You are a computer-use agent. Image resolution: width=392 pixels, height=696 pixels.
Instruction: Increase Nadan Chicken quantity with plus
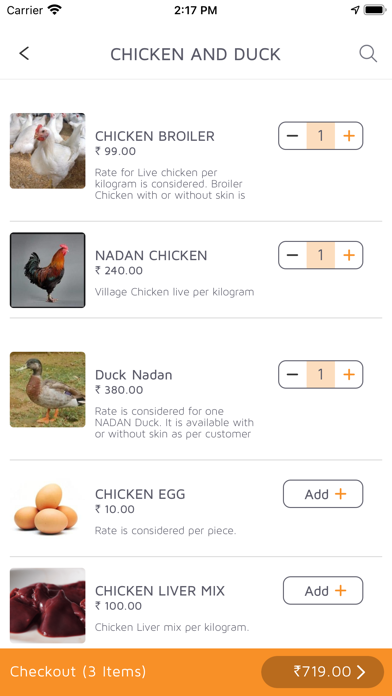(349, 255)
